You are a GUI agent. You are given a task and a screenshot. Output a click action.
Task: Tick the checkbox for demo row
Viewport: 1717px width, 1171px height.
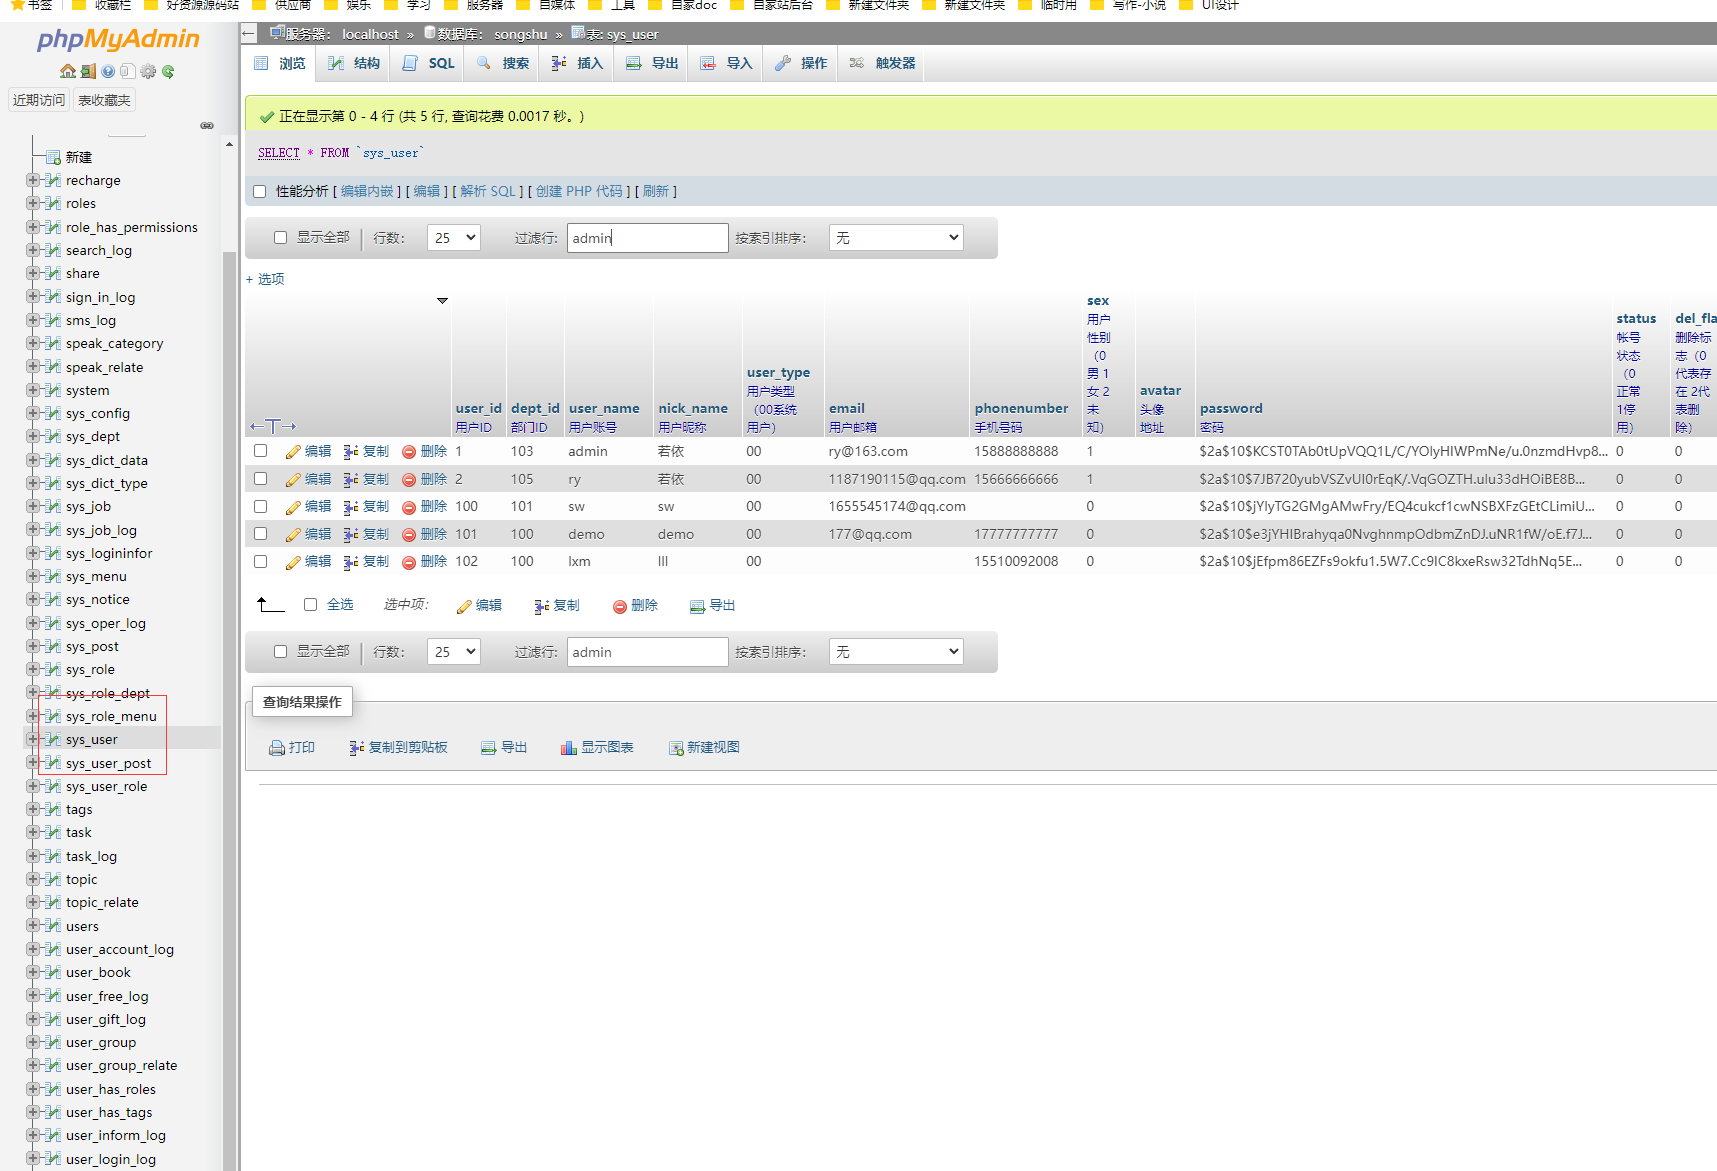[261, 534]
